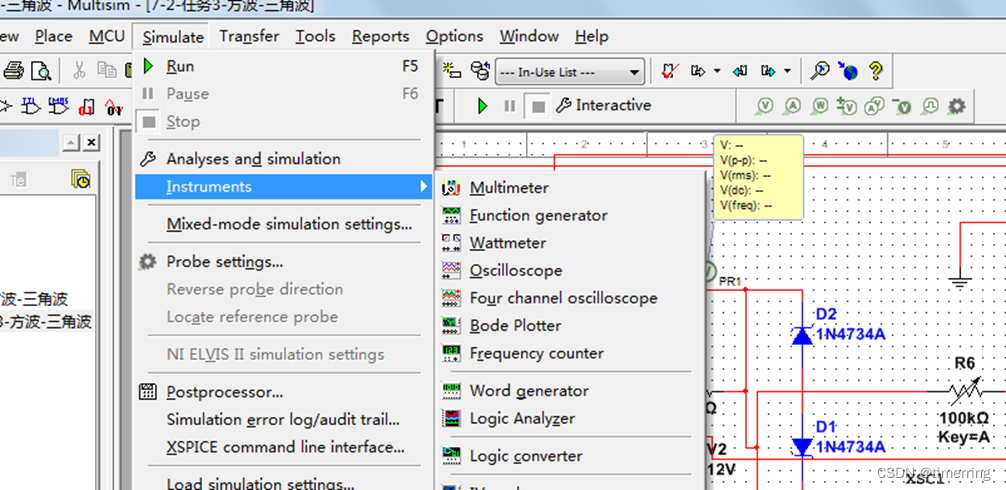This screenshot has width=1006, height=490.
Task: Click the Print toolbar icon
Action: (x=14, y=71)
